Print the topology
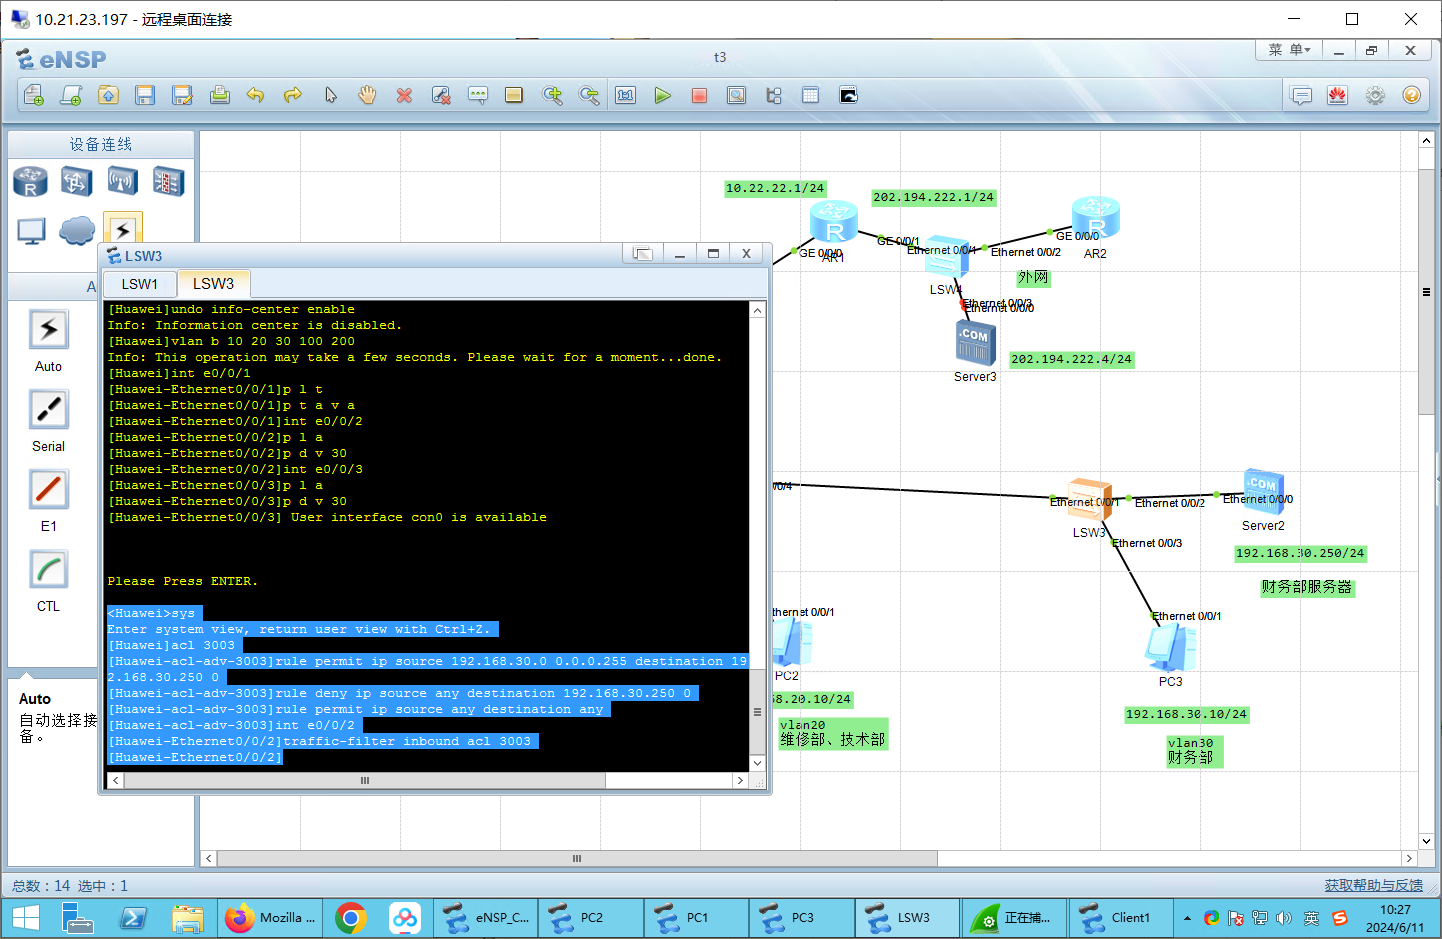1442x939 pixels. pyautogui.click(x=219, y=95)
